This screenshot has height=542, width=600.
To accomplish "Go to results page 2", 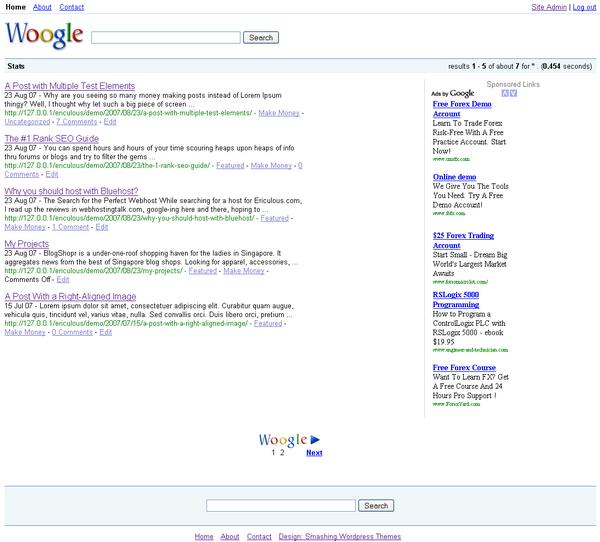I will tap(282, 452).
